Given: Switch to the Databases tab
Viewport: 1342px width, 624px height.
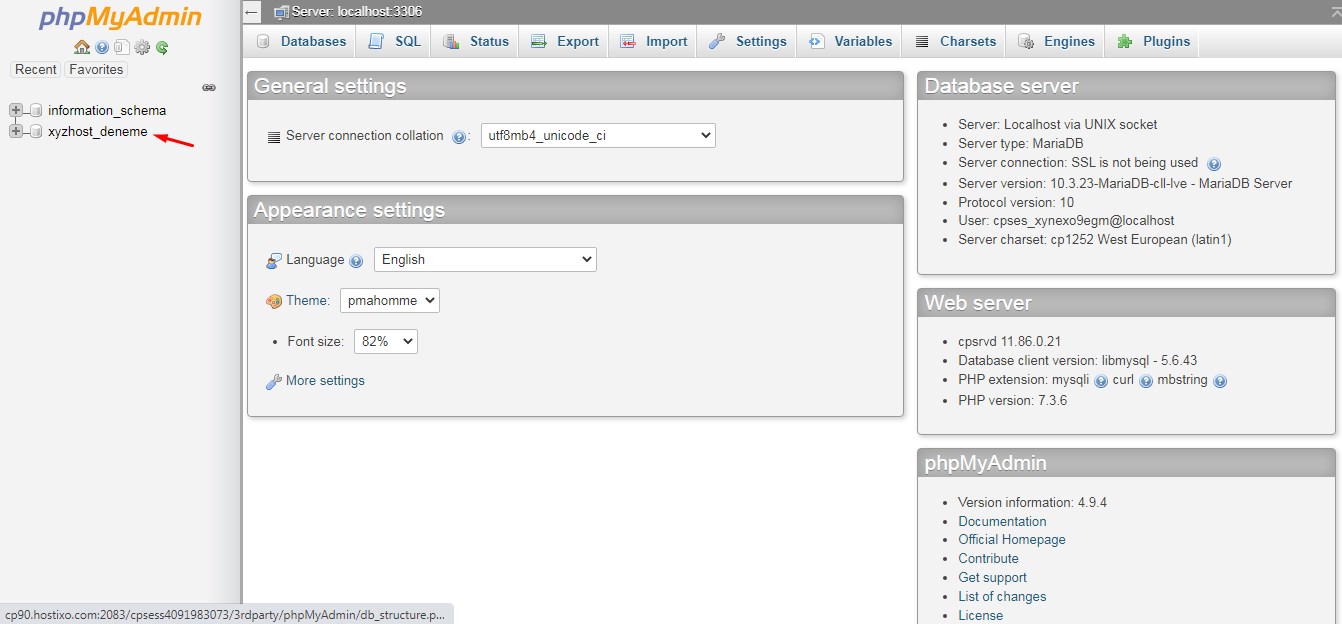Looking at the screenshot, I should click(x=302, y=41).
